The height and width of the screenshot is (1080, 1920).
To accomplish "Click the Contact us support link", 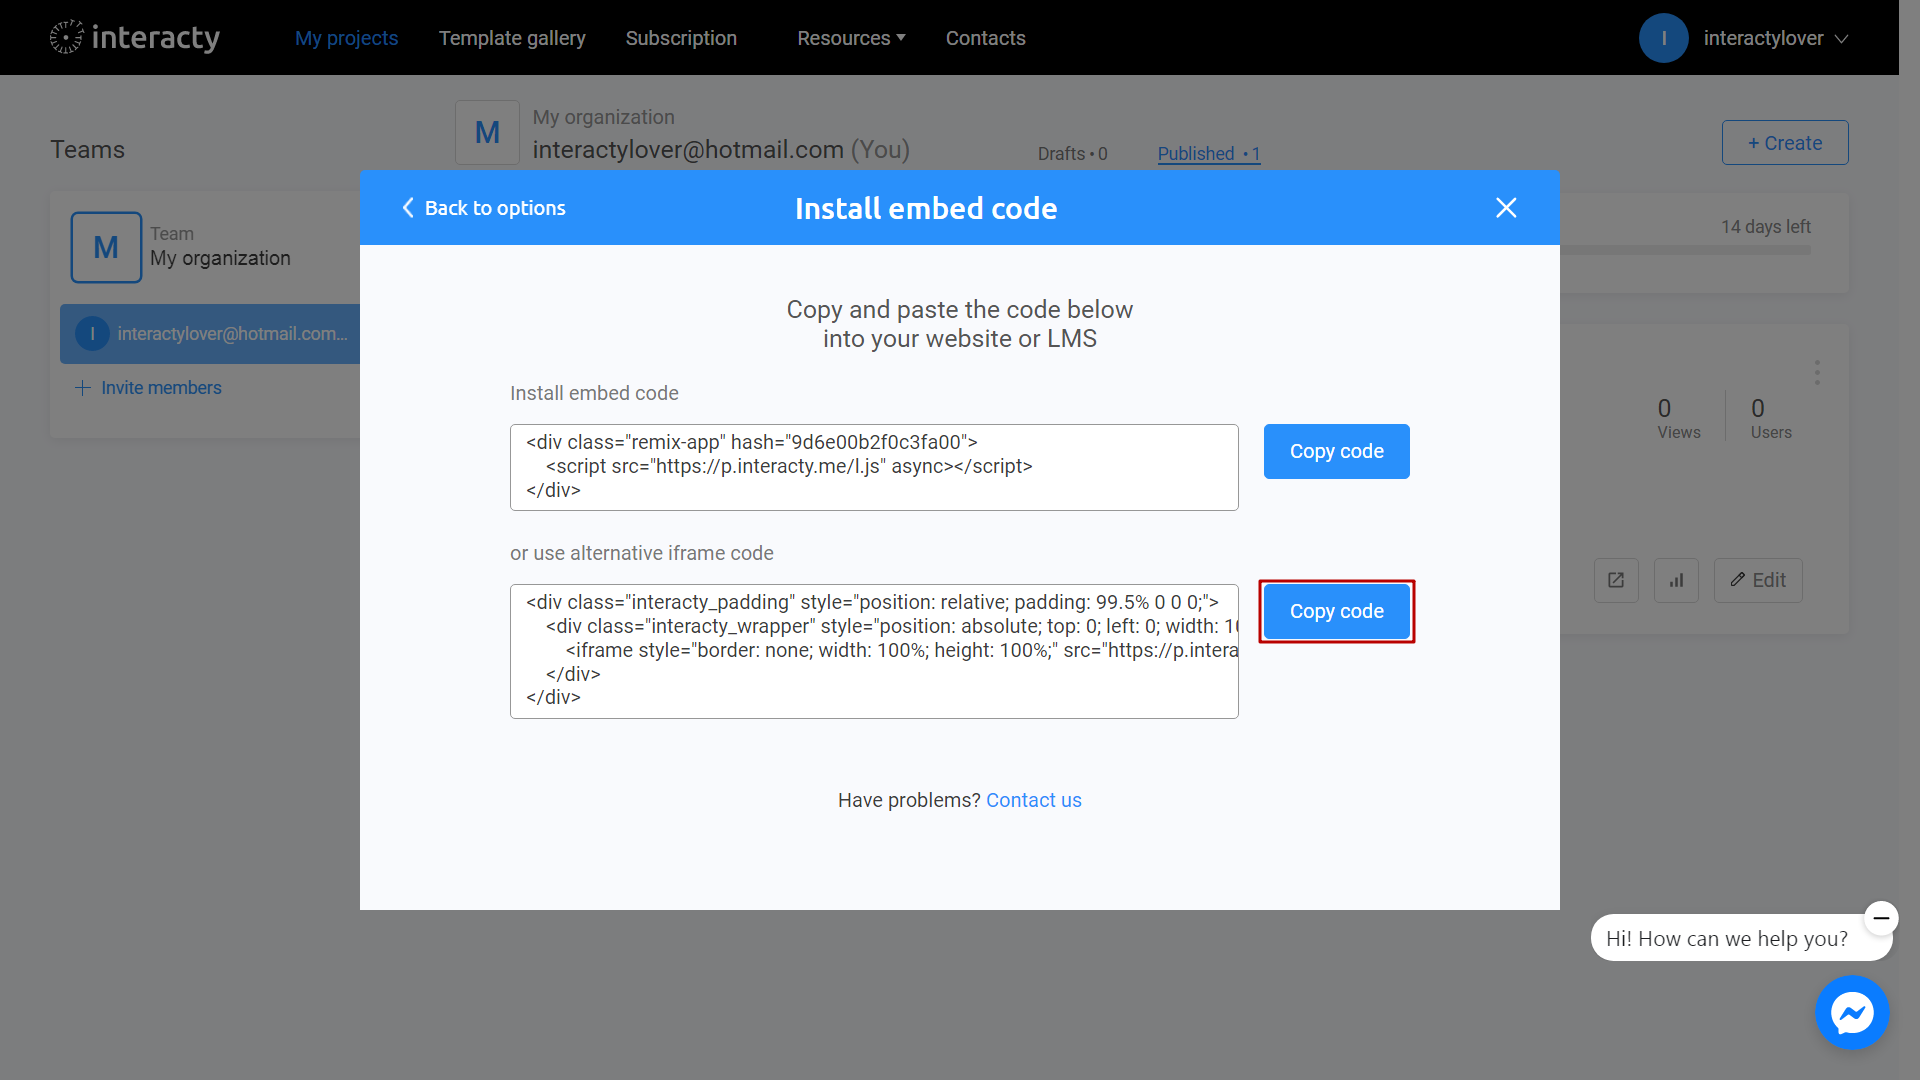I will pos(1035,799).
